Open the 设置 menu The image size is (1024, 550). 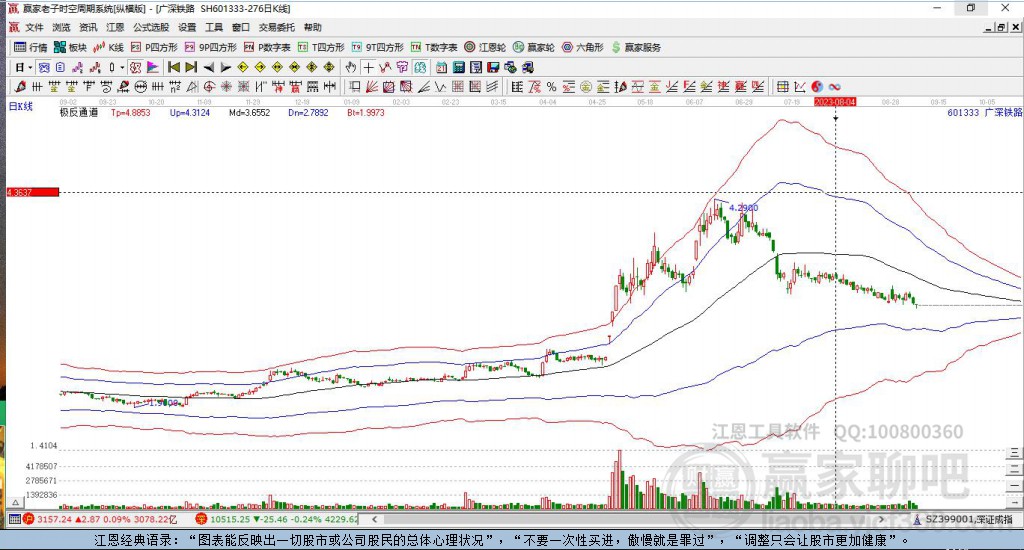click(187, 27)
